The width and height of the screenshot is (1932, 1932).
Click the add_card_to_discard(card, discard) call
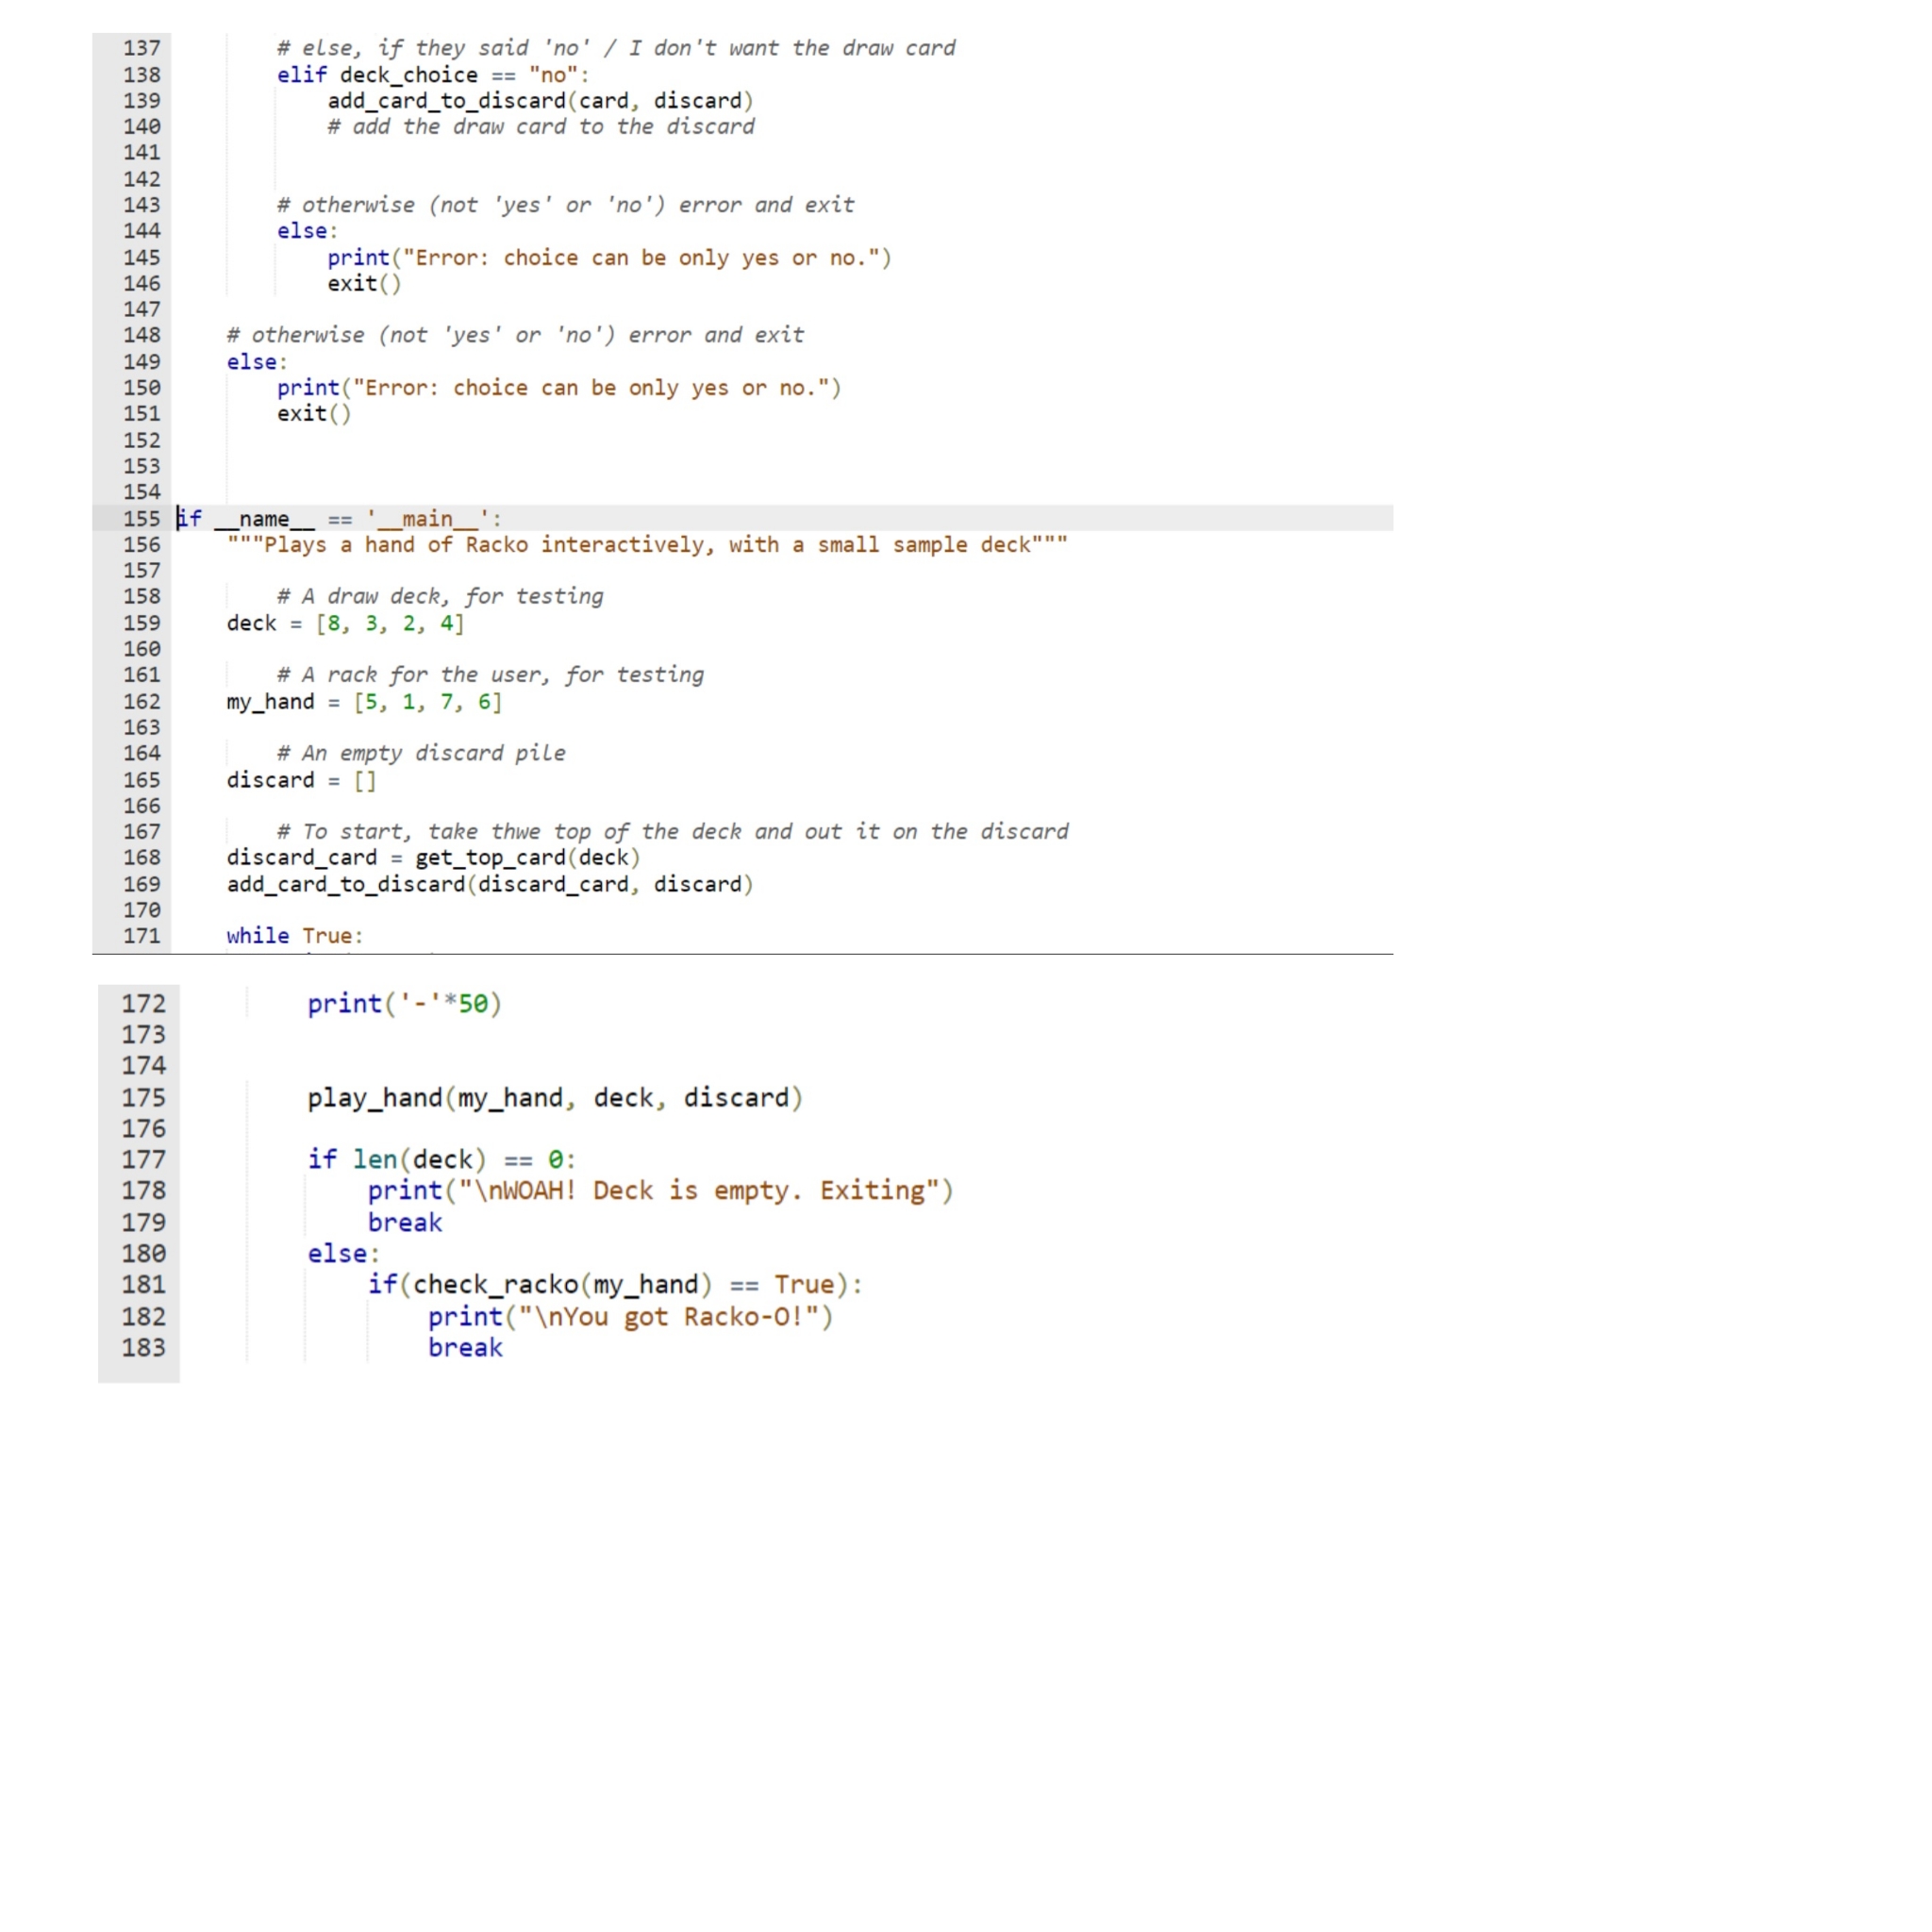[540, 101]
